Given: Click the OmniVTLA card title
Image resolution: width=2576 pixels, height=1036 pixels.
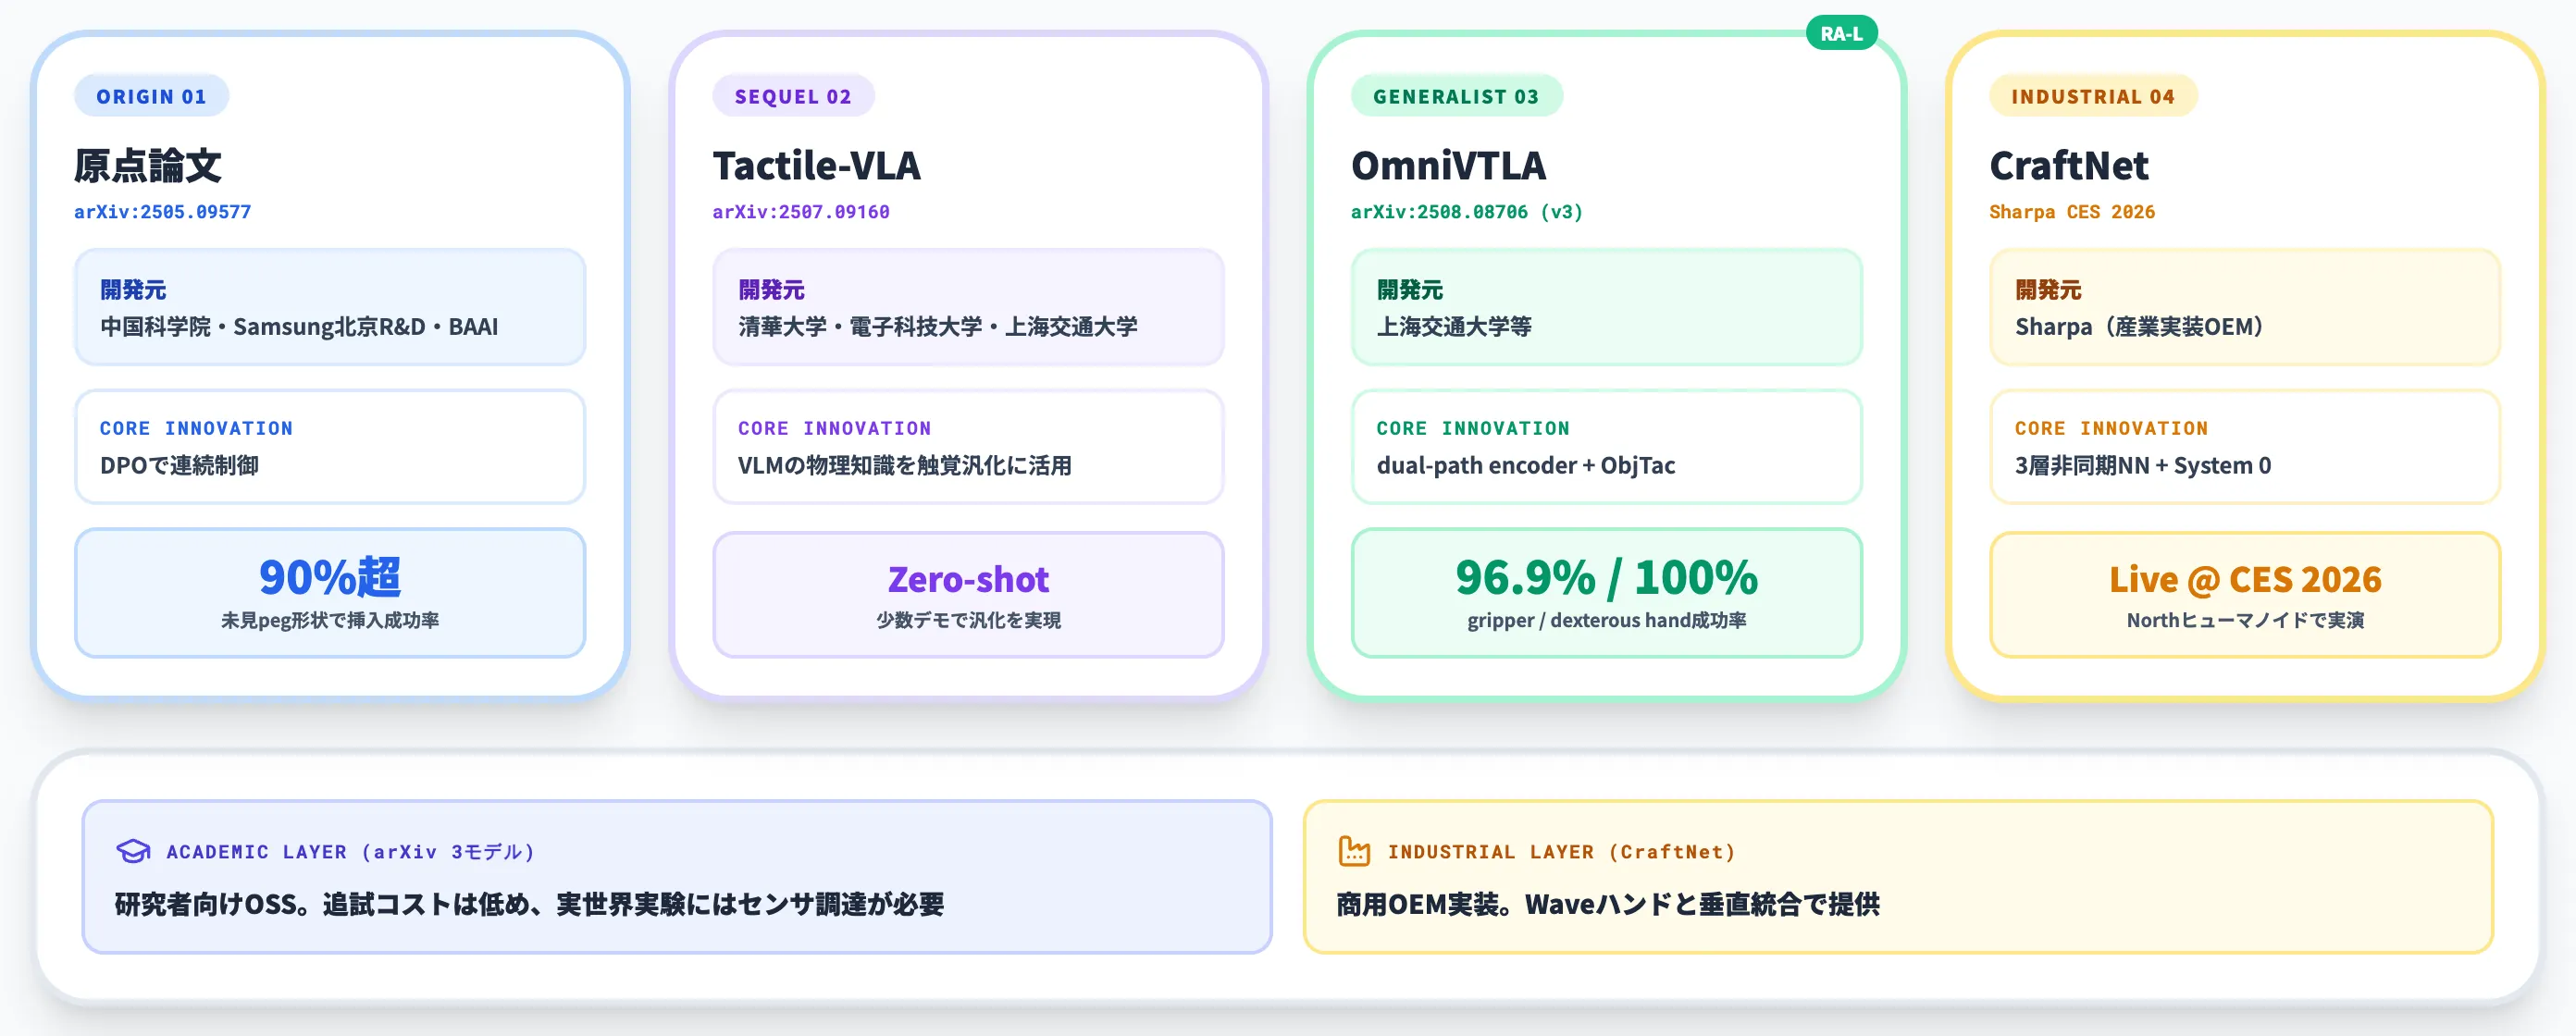Looking at the screenshot, I should click(1448, 165).
